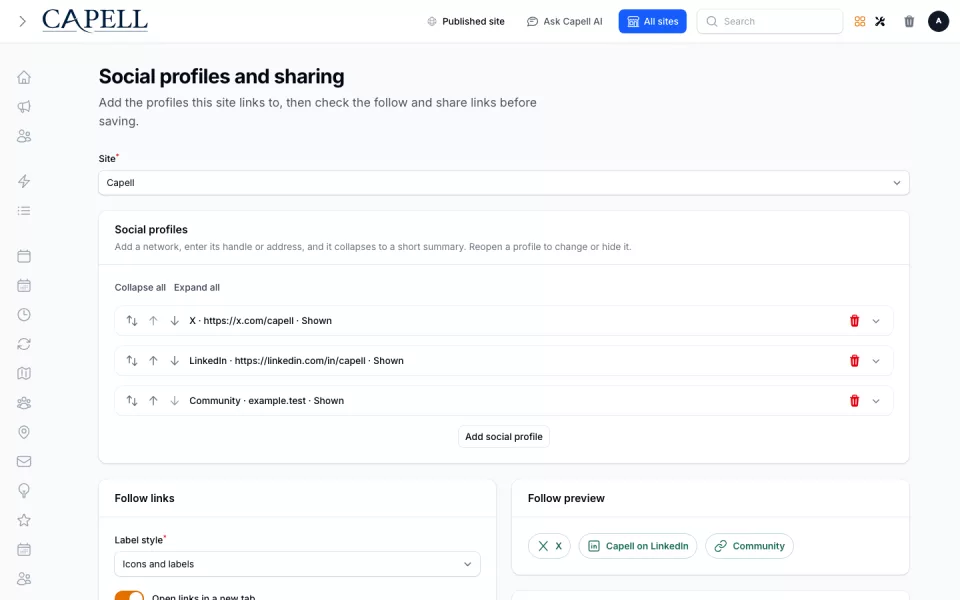
Task: Open the folded map sidebar icon
Action: coord(24,373)
